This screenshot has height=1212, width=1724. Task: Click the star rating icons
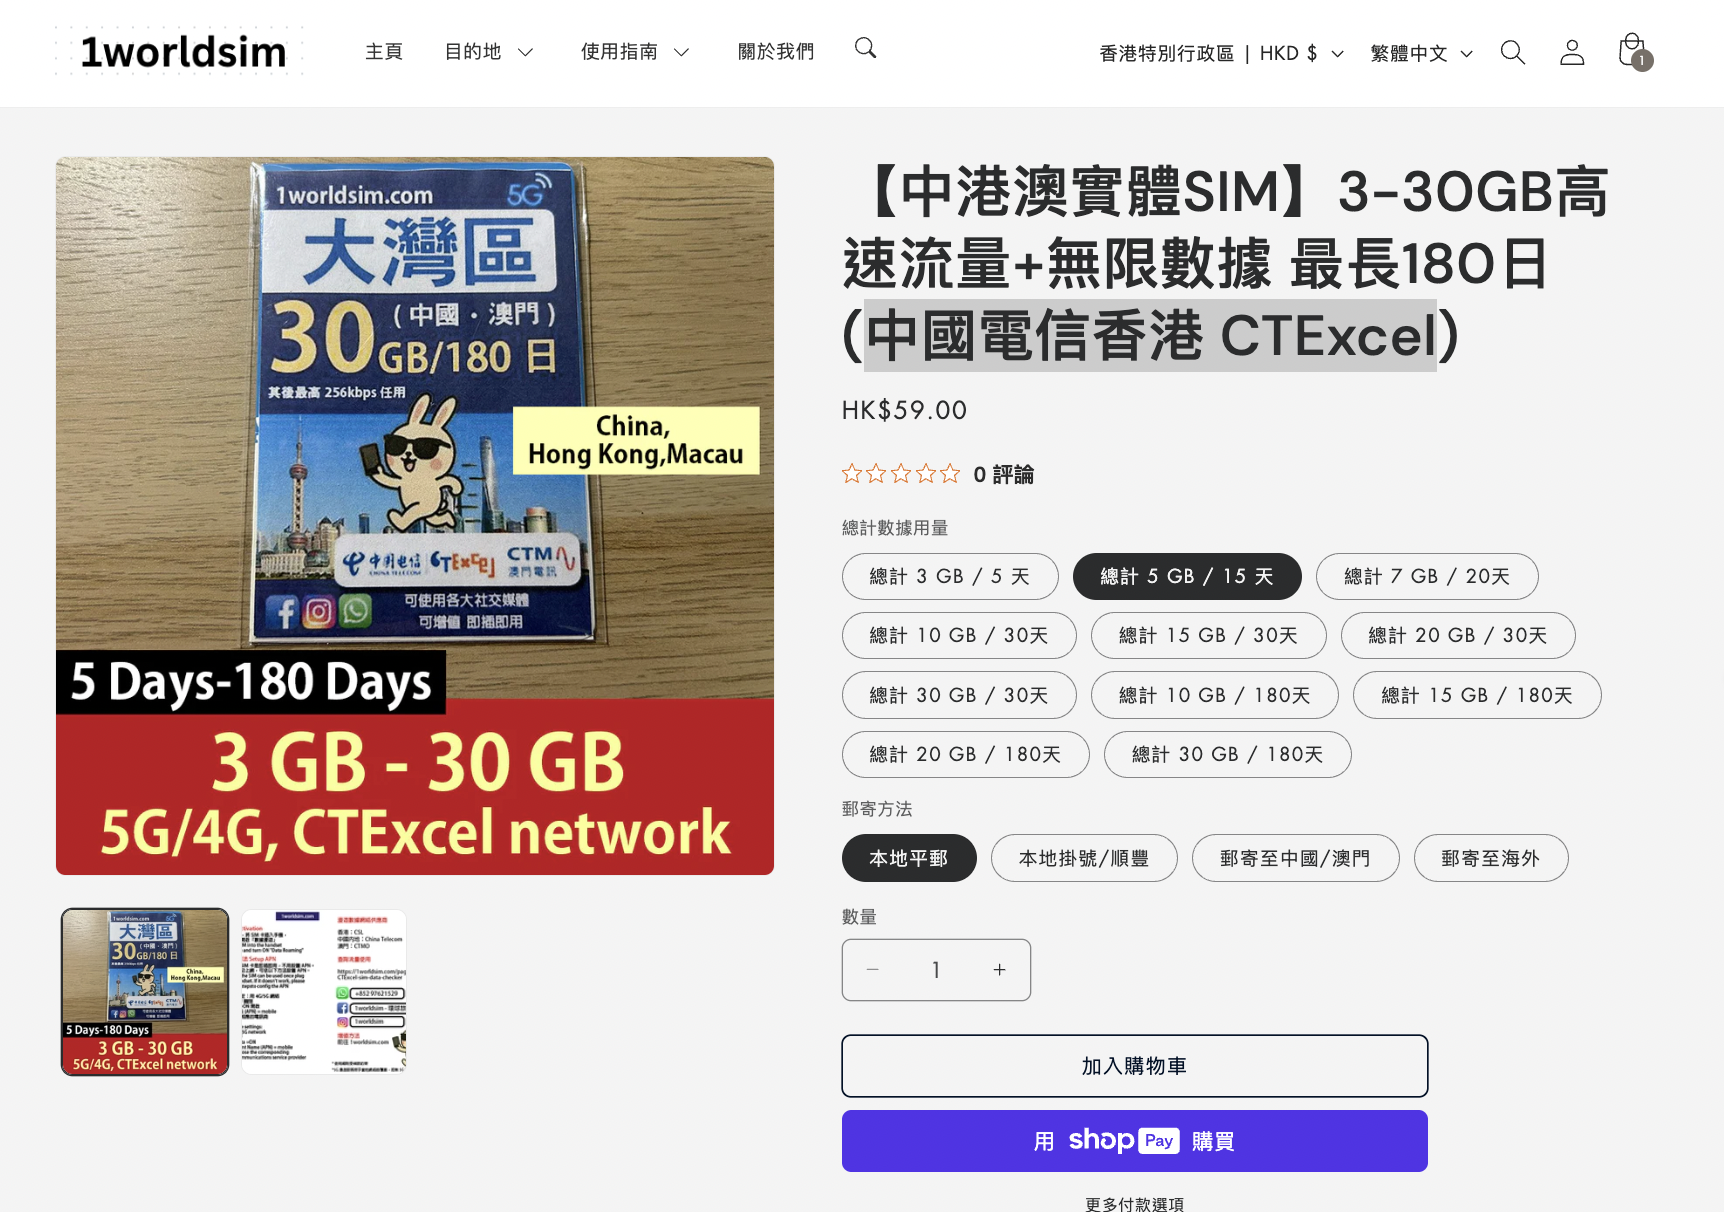[900, 474]
